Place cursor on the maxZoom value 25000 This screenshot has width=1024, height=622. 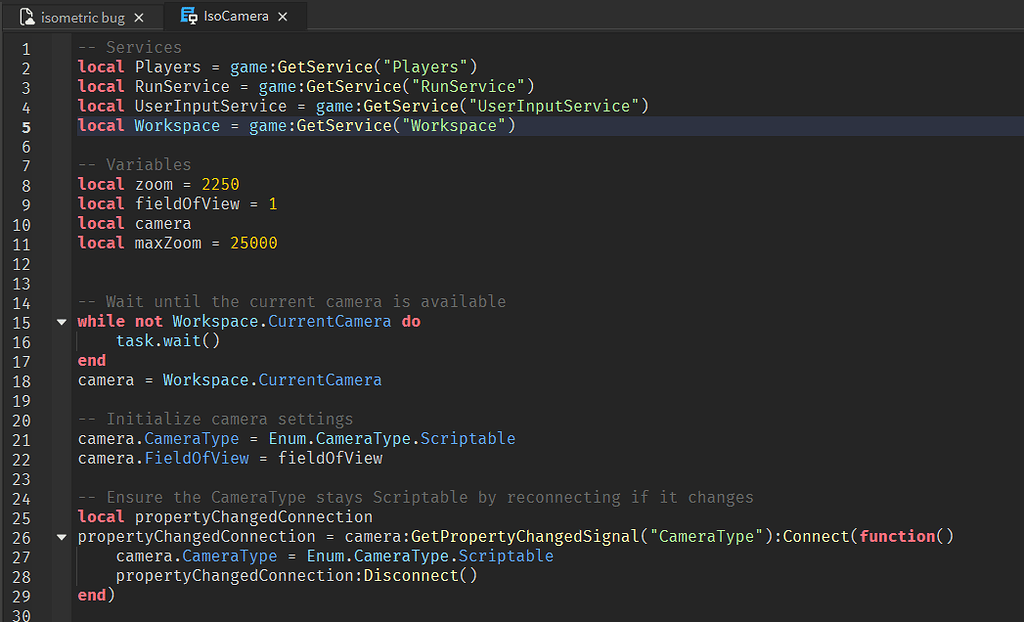254,243
